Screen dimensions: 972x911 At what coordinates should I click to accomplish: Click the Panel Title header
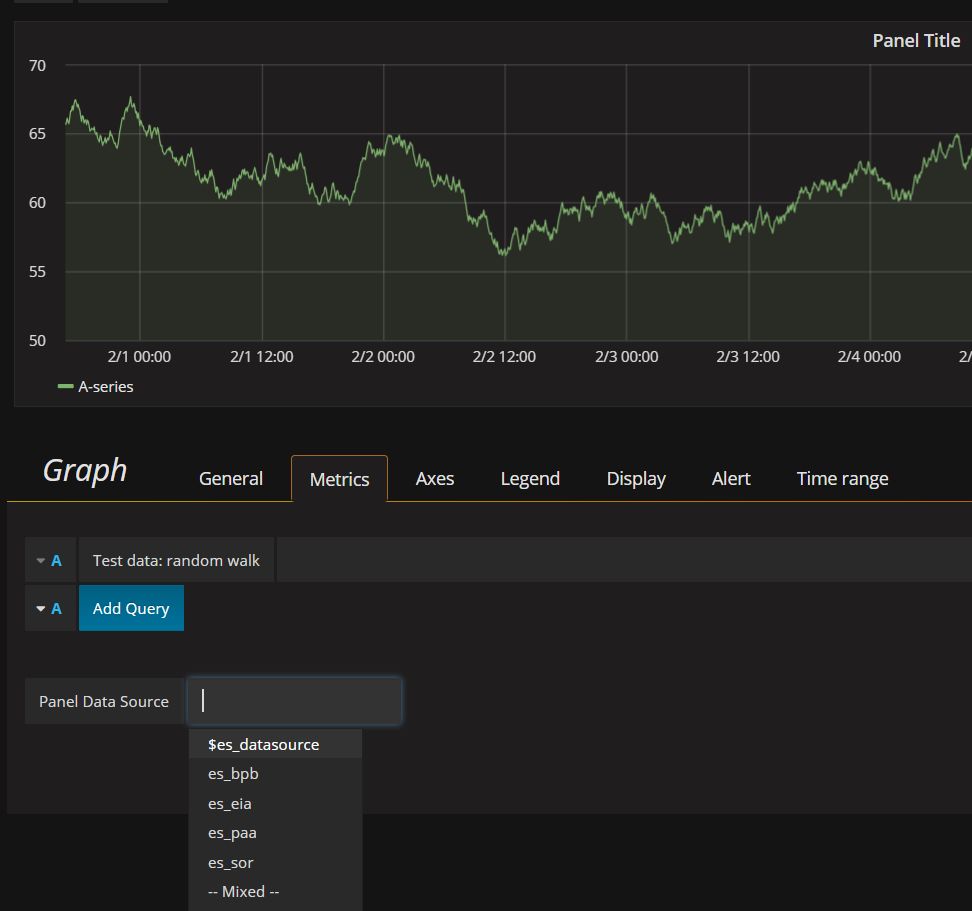coord(916,41)
